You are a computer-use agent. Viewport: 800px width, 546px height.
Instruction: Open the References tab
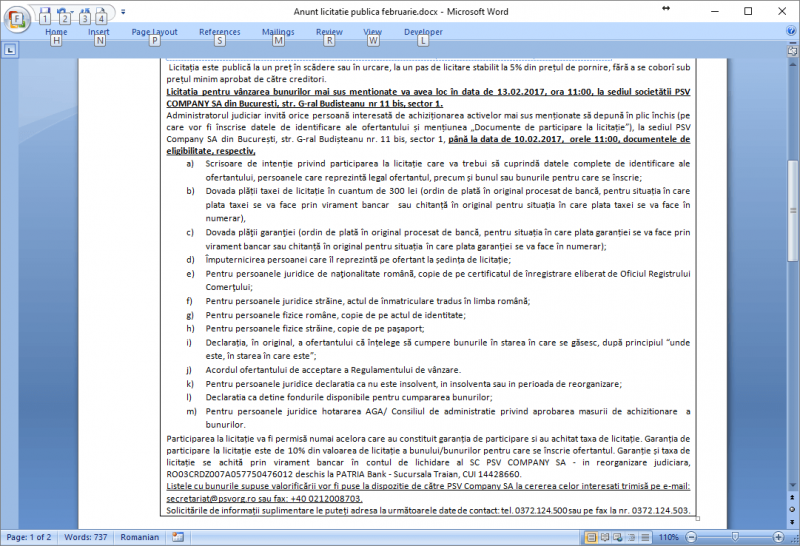click(x=219, y=32)
